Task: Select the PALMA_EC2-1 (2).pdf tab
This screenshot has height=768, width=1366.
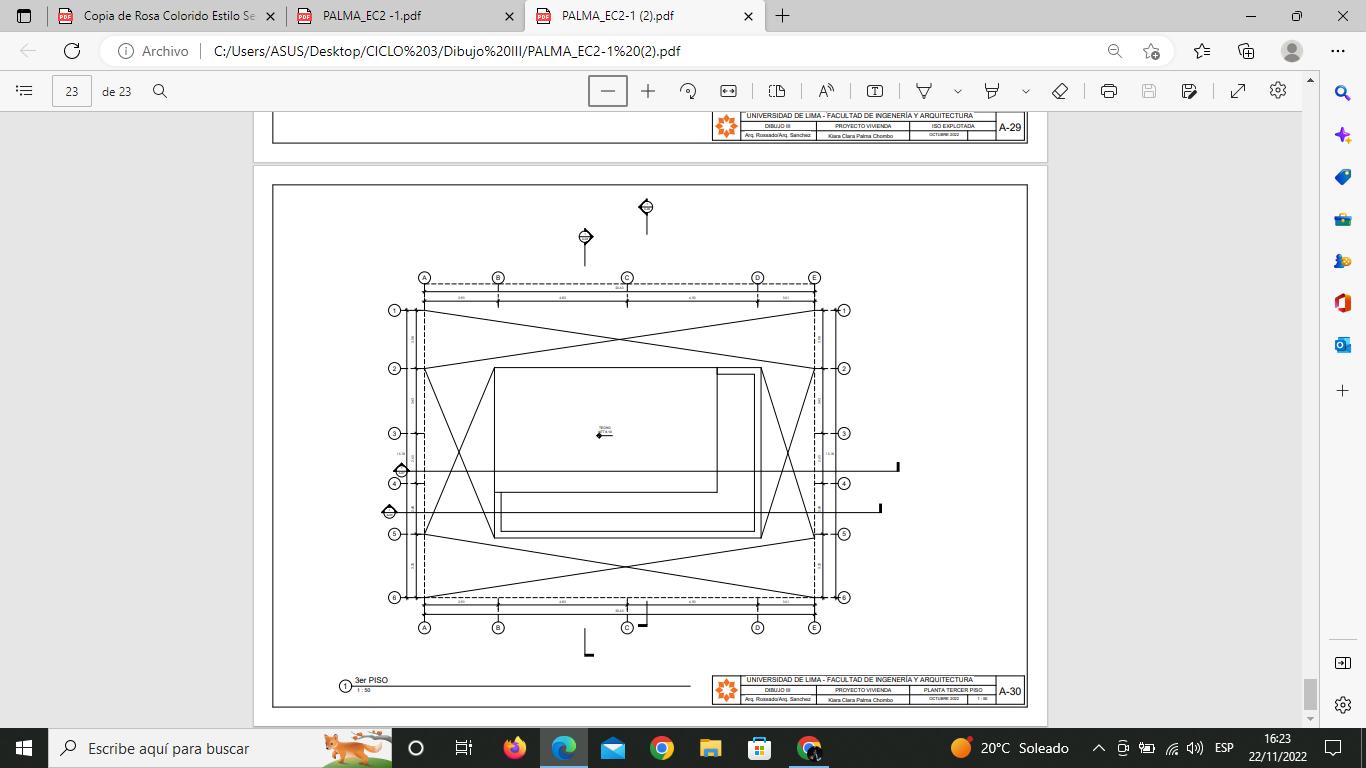Action: 645,16
